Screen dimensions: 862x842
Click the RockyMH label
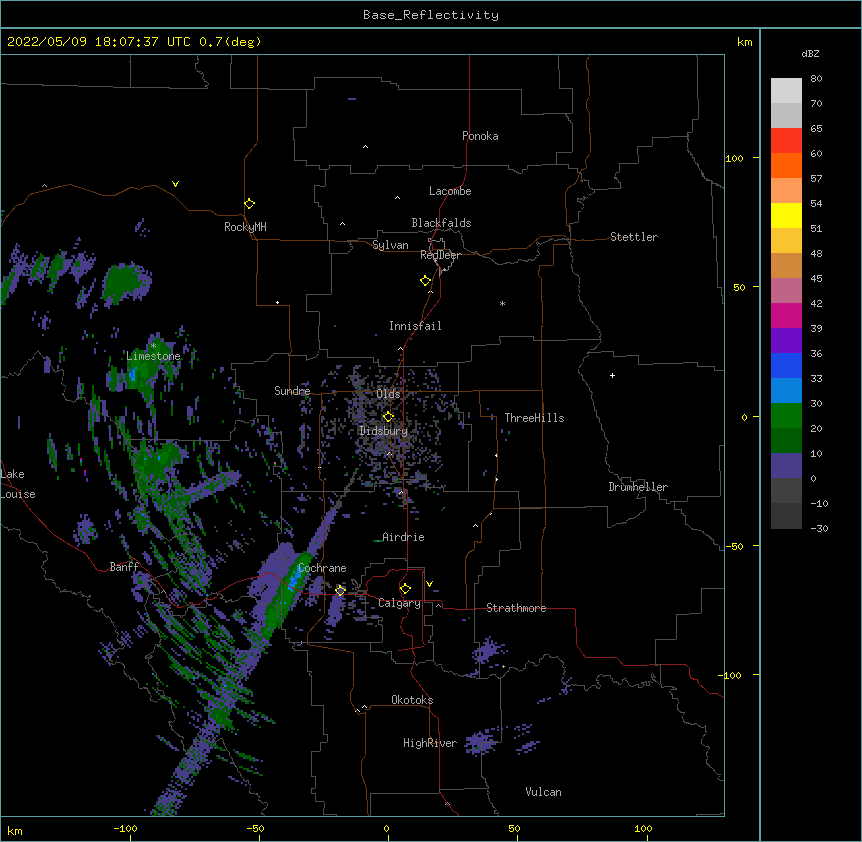click(245, 227)
